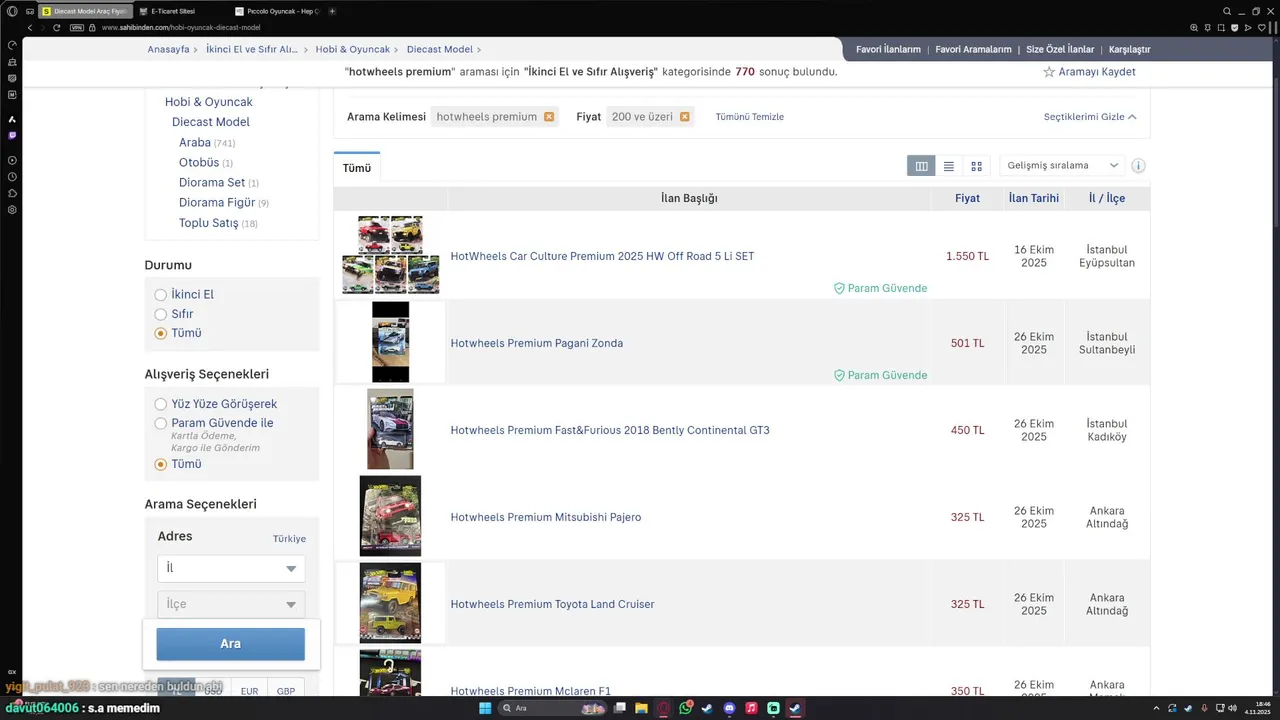Screen dimensions: 1280x720
Task: Open 'Hotwheels Premium Toyota Land Cruiser' listing
Action: 552,604
